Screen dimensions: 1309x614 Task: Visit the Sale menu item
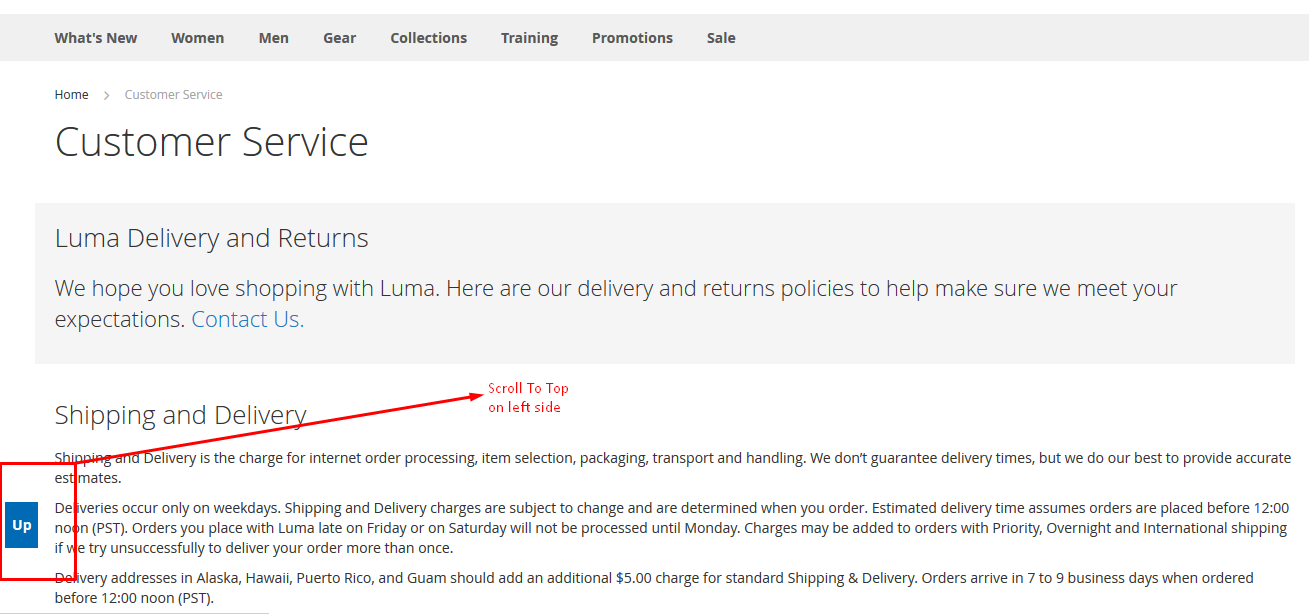click(721, 38)
